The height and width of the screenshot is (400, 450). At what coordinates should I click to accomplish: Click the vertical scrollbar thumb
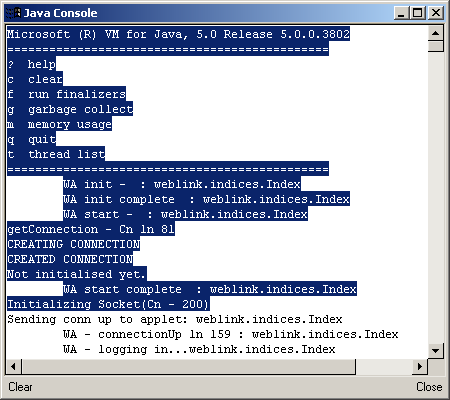435,46
